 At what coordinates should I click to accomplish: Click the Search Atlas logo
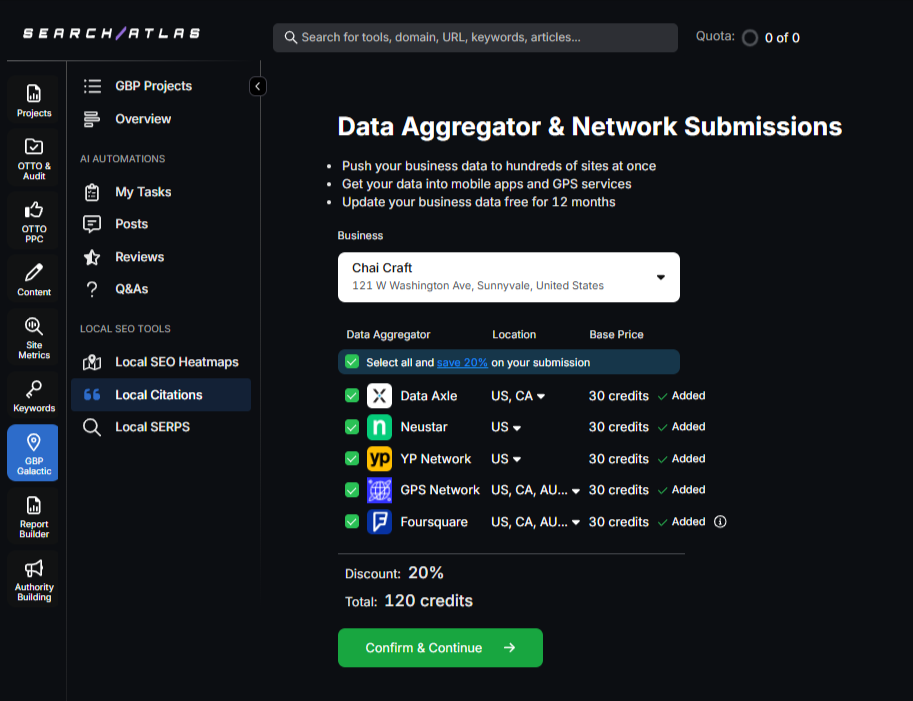(111, 33)
